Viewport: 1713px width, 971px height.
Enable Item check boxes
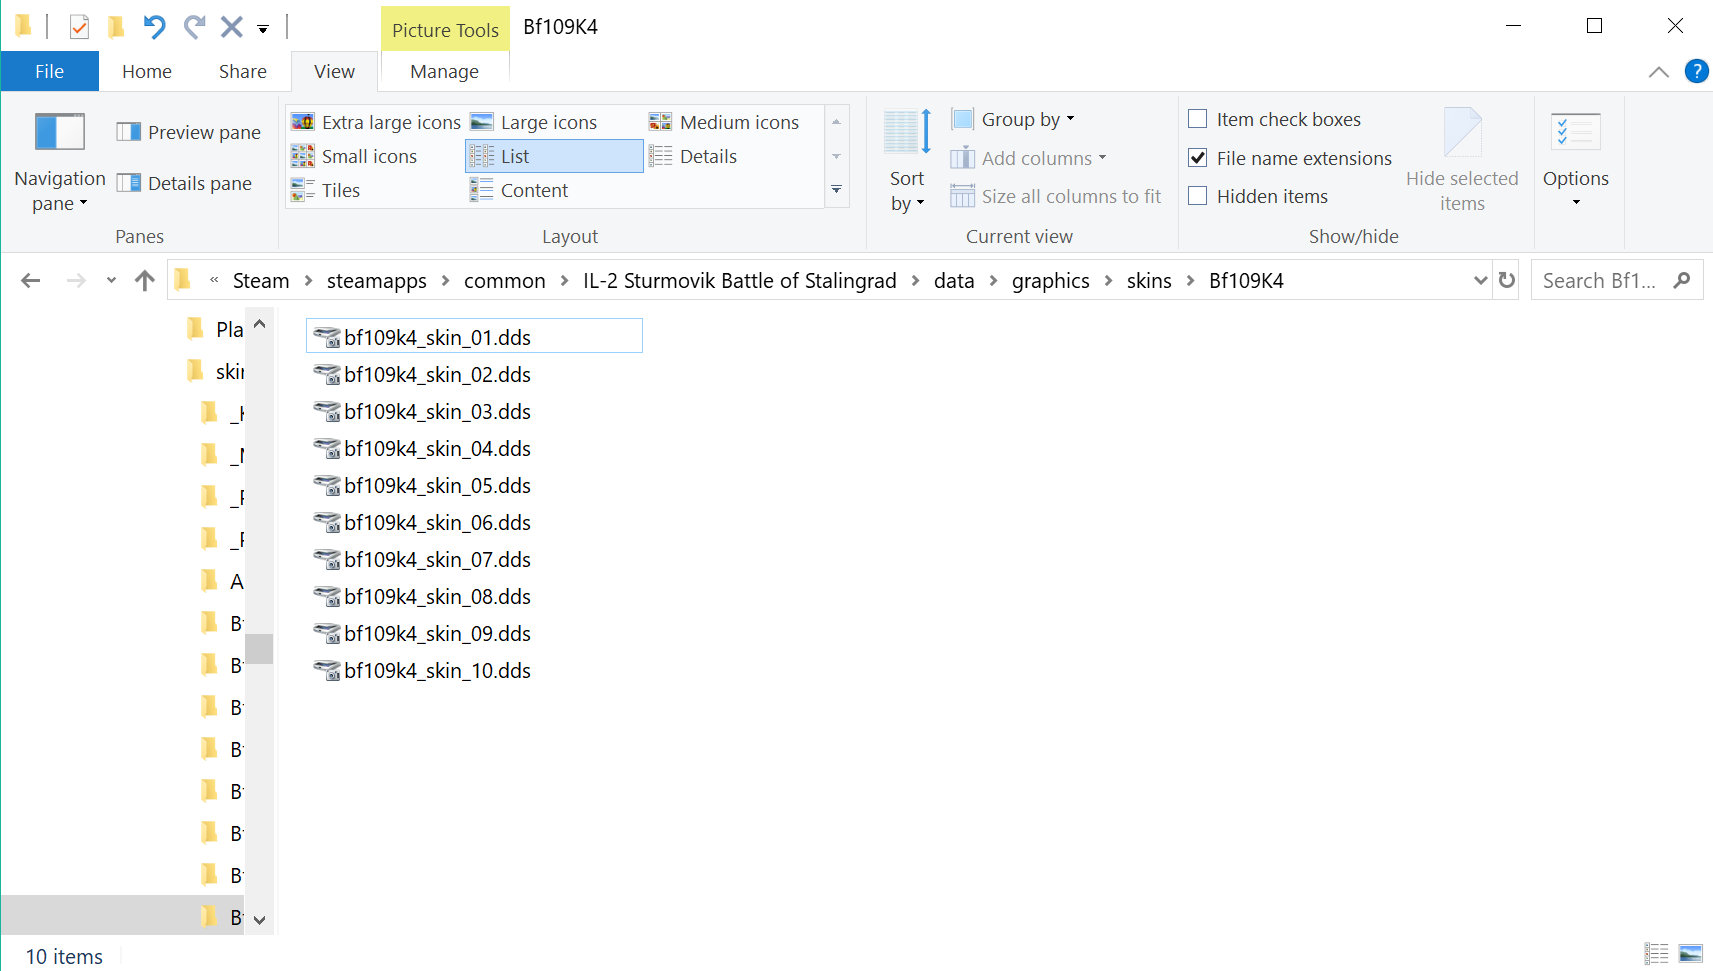[1198, 119]
